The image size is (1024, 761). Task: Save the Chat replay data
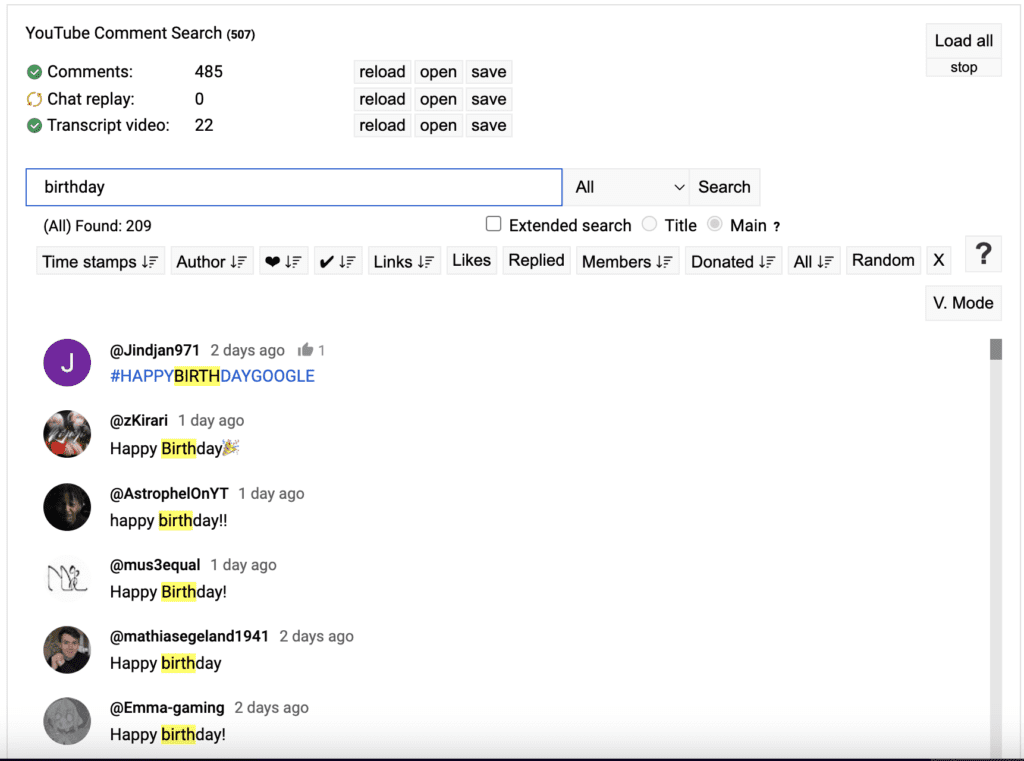pos(488,99)
